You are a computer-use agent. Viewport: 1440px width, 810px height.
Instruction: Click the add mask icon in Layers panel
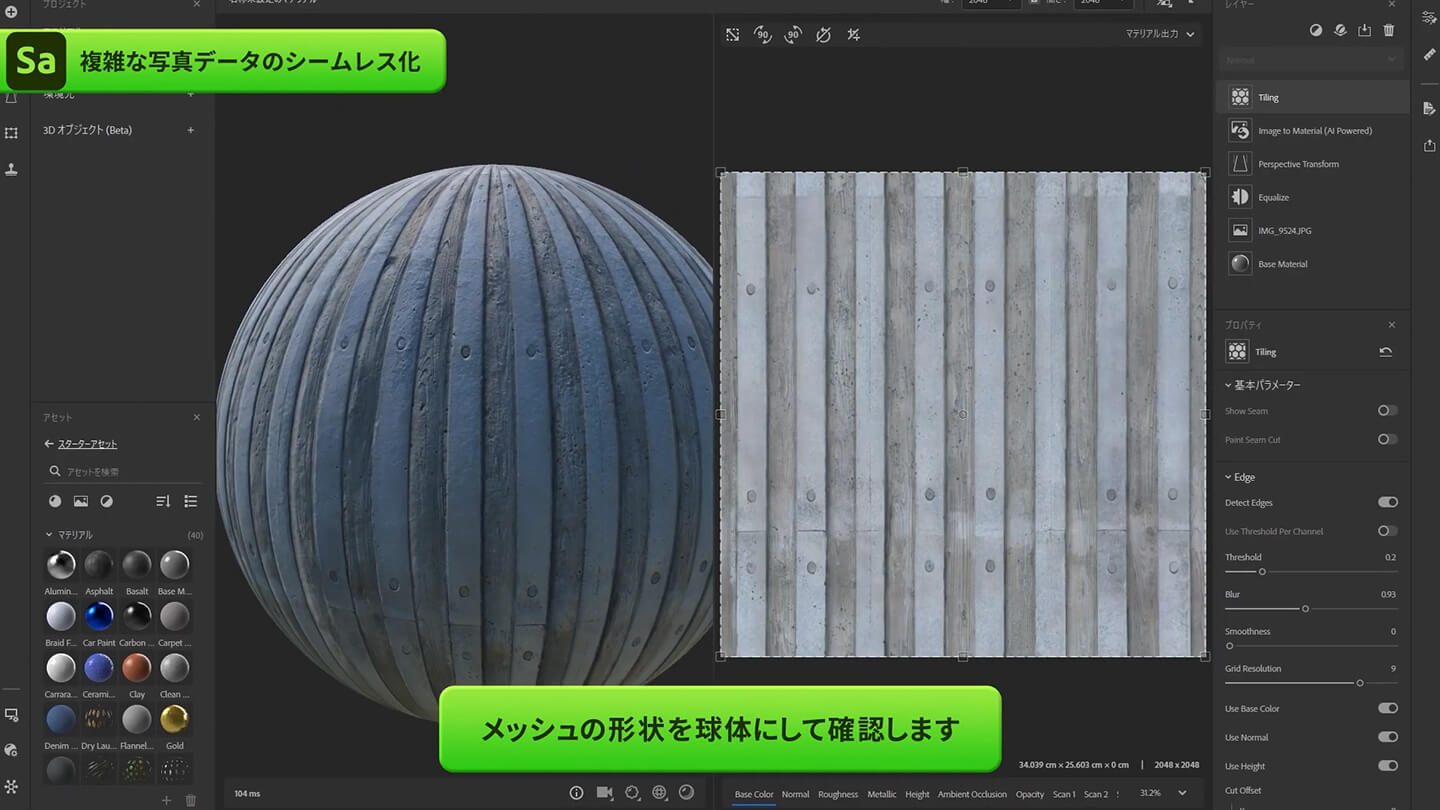click(1316, 31)
